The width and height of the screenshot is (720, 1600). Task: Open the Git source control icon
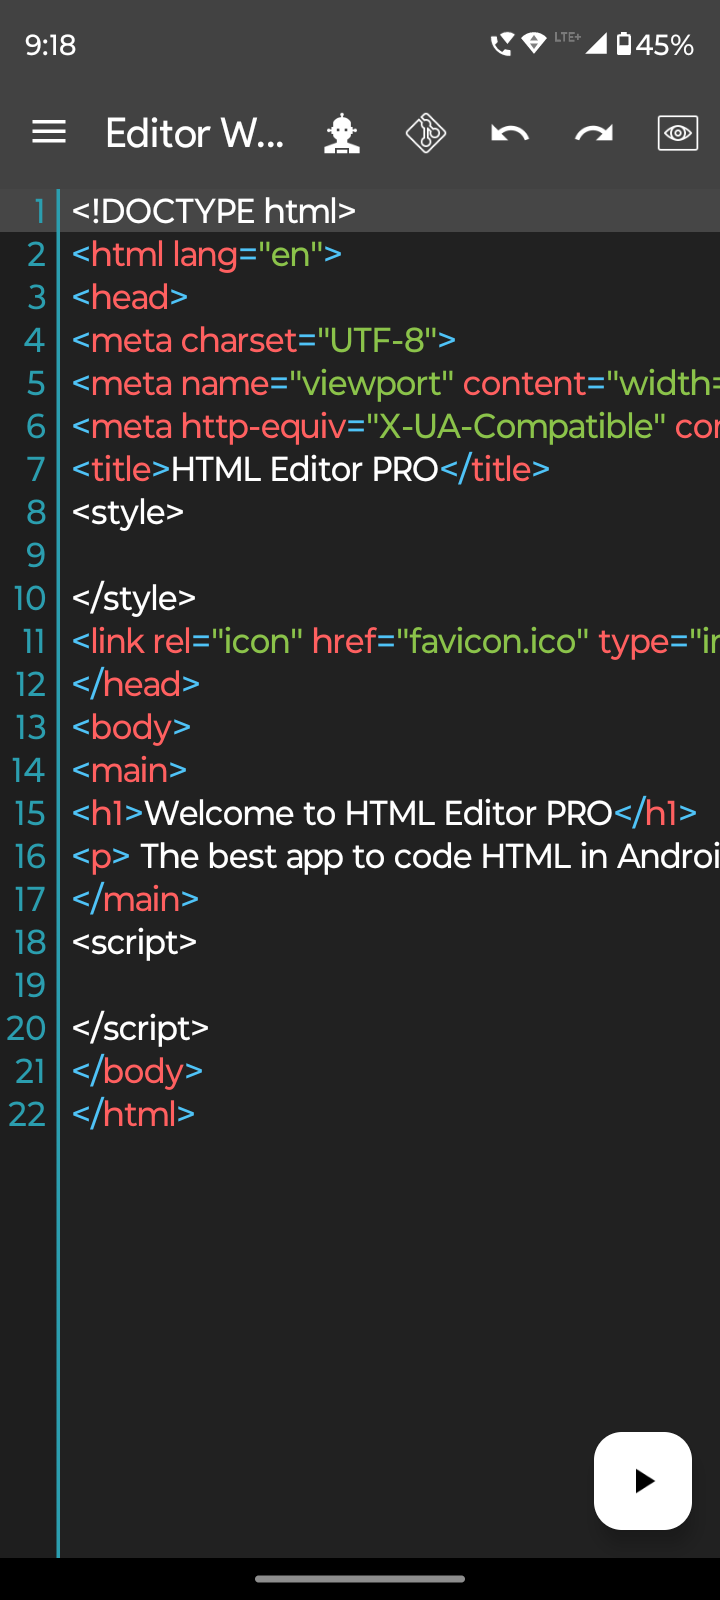pos(426,133)
